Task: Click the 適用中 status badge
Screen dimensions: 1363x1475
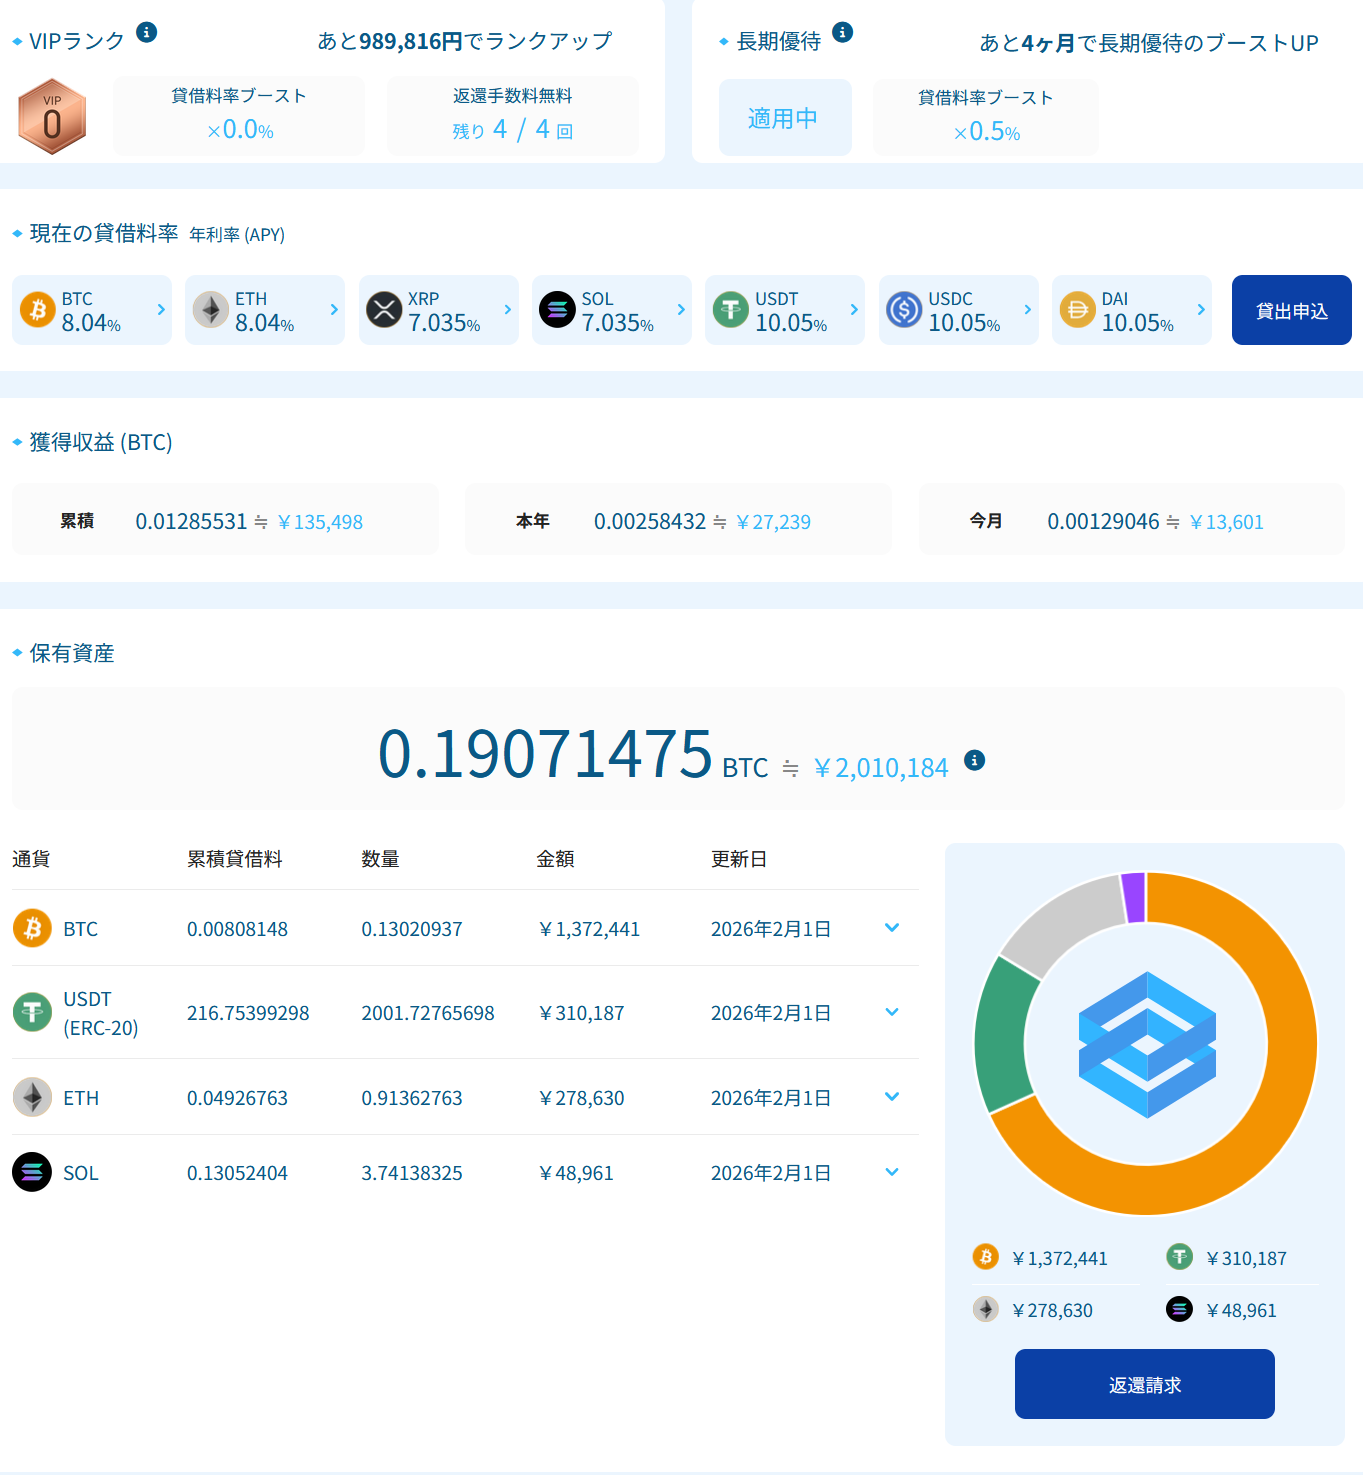Action: tap(785, 118)
